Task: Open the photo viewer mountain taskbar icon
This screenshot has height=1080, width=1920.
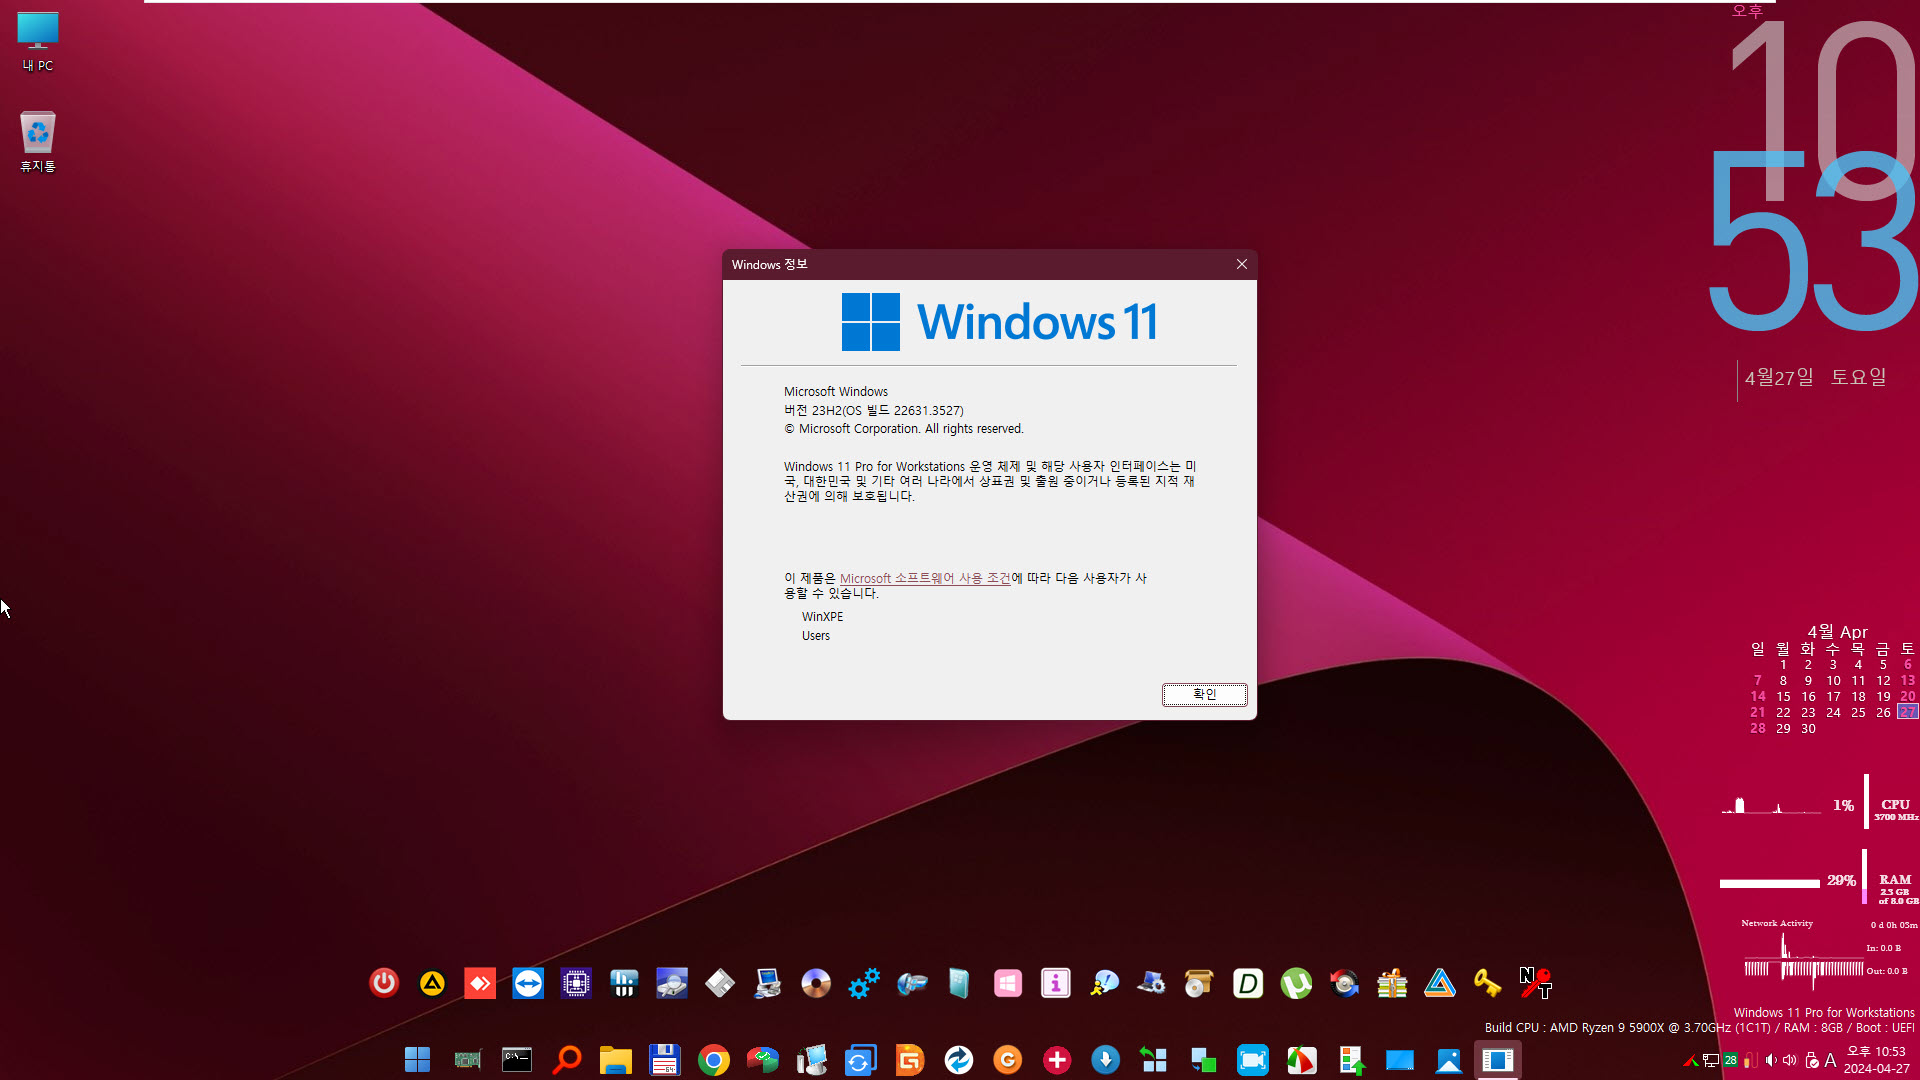Action: (x=1449, y=1060)
